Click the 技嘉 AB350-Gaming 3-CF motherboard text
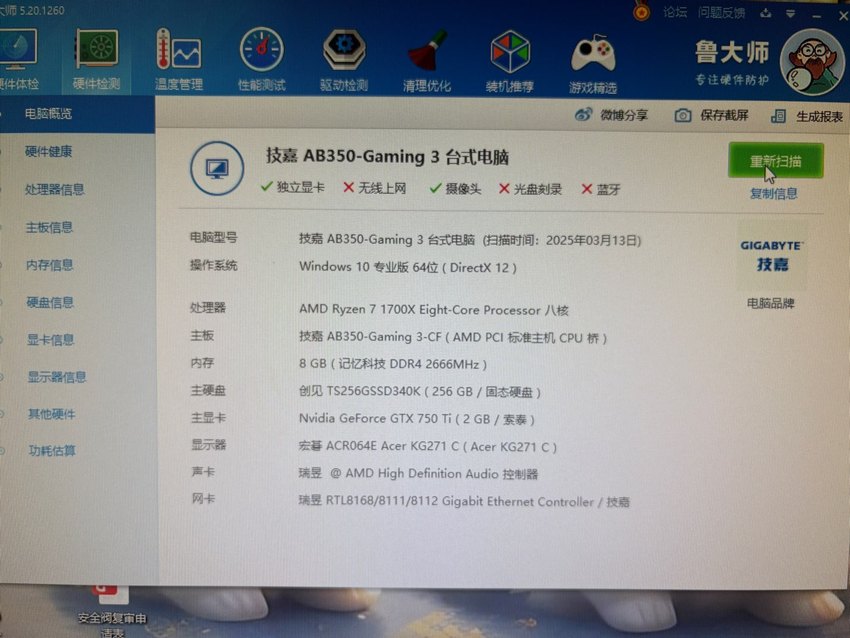 click(453, 337)
